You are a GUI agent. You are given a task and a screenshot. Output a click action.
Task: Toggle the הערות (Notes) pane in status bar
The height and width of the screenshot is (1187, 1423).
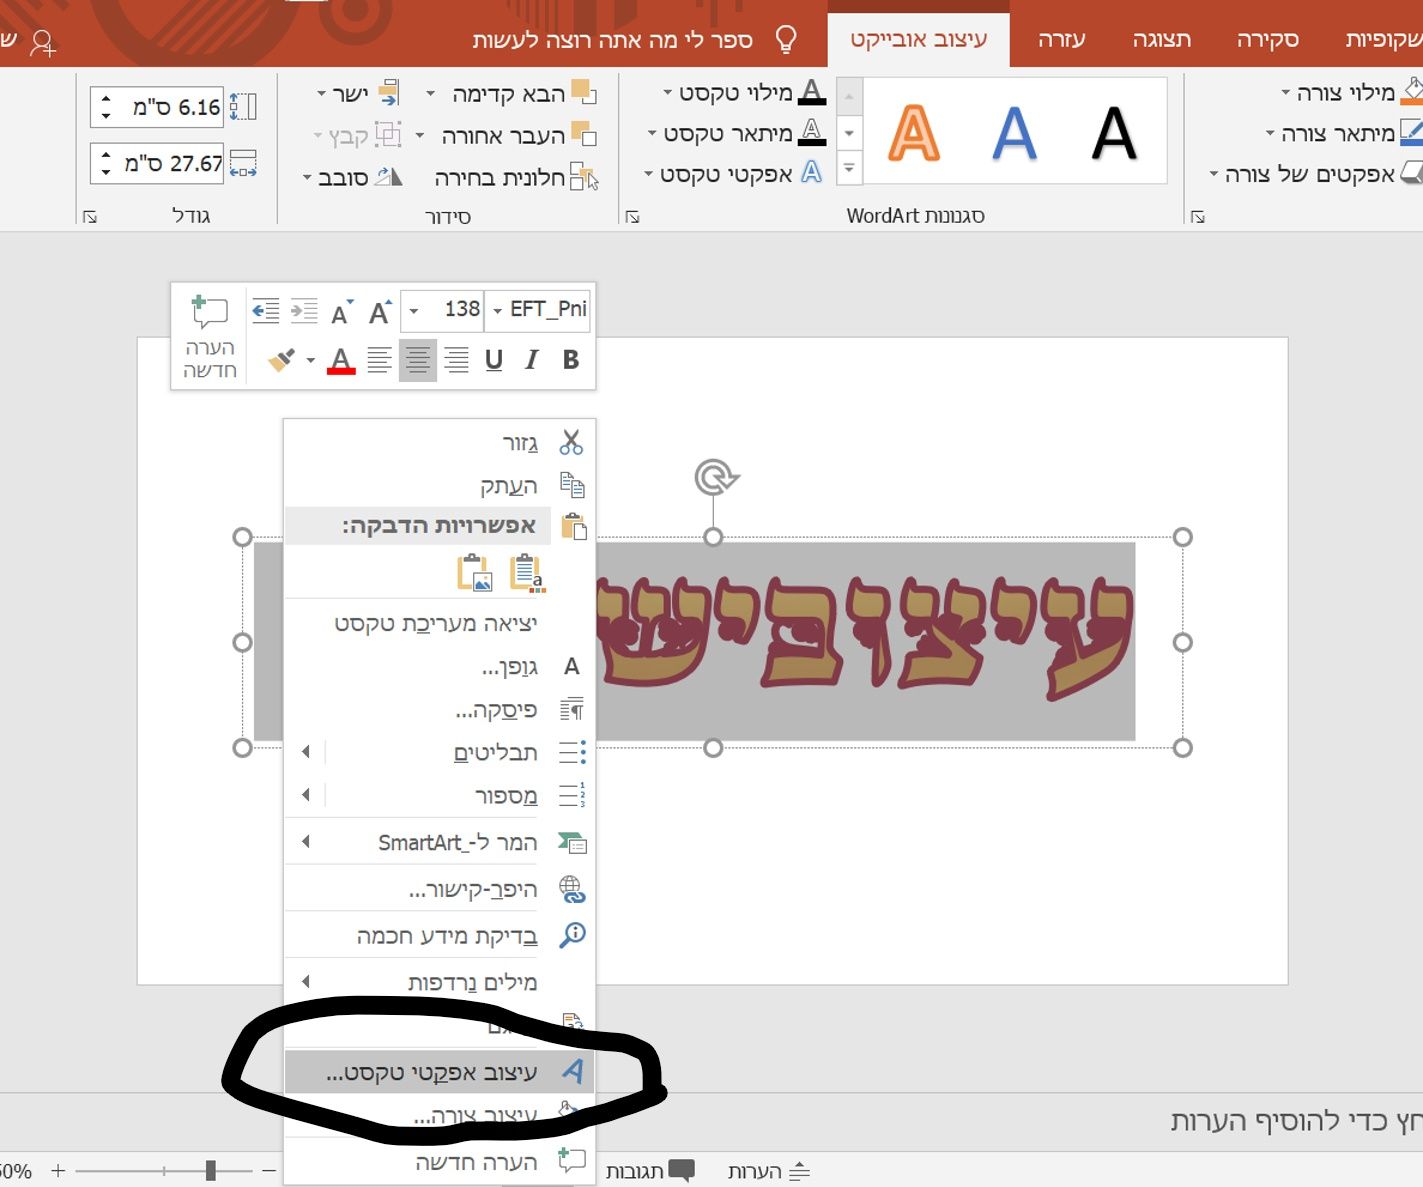pos(768,1171)
